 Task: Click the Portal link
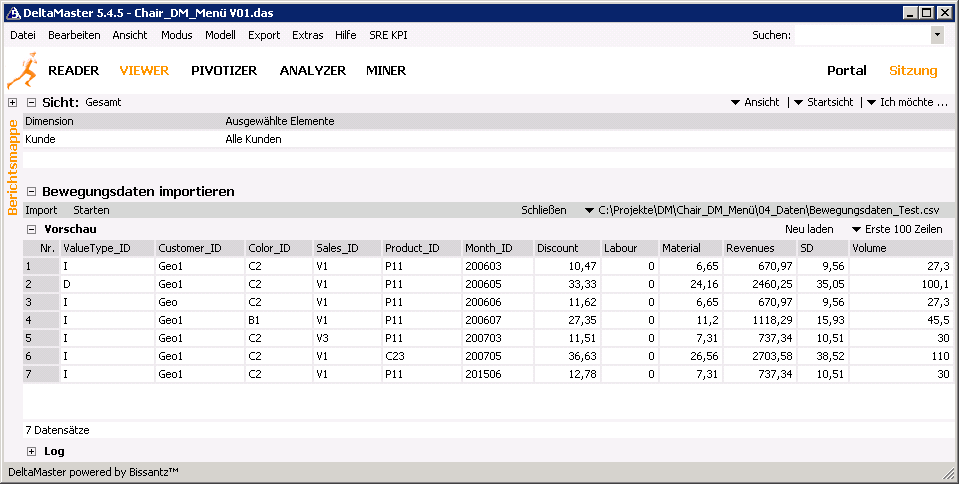point(846,71)
